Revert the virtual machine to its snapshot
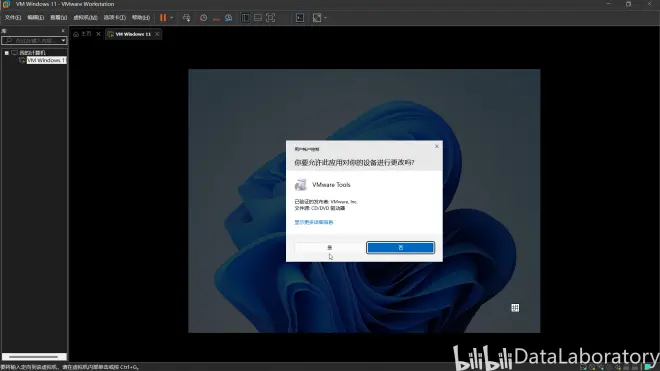This screenshot has height=371, width=660. coord(216,18)
